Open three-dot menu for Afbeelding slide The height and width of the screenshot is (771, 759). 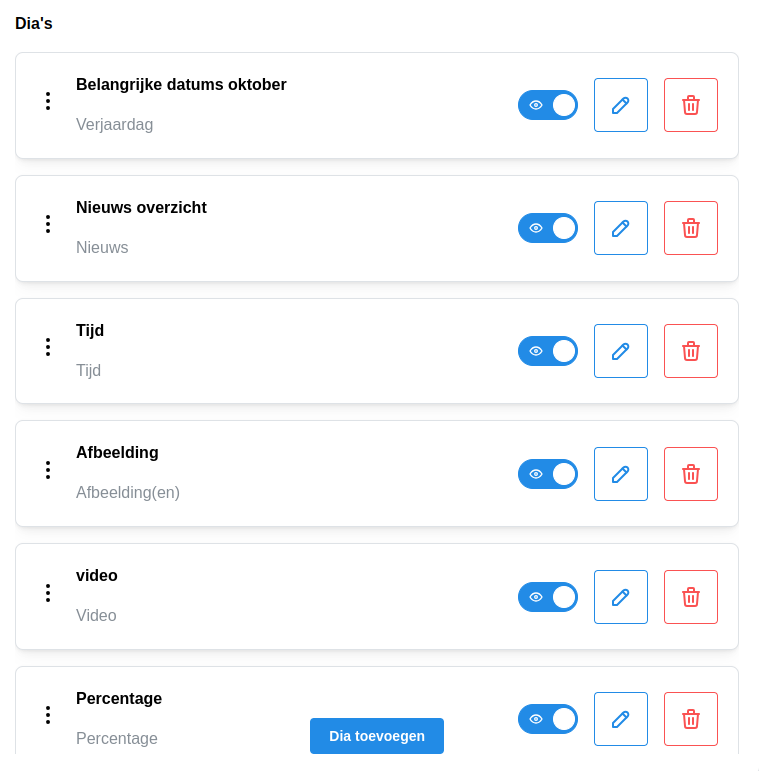coord(47,470)
